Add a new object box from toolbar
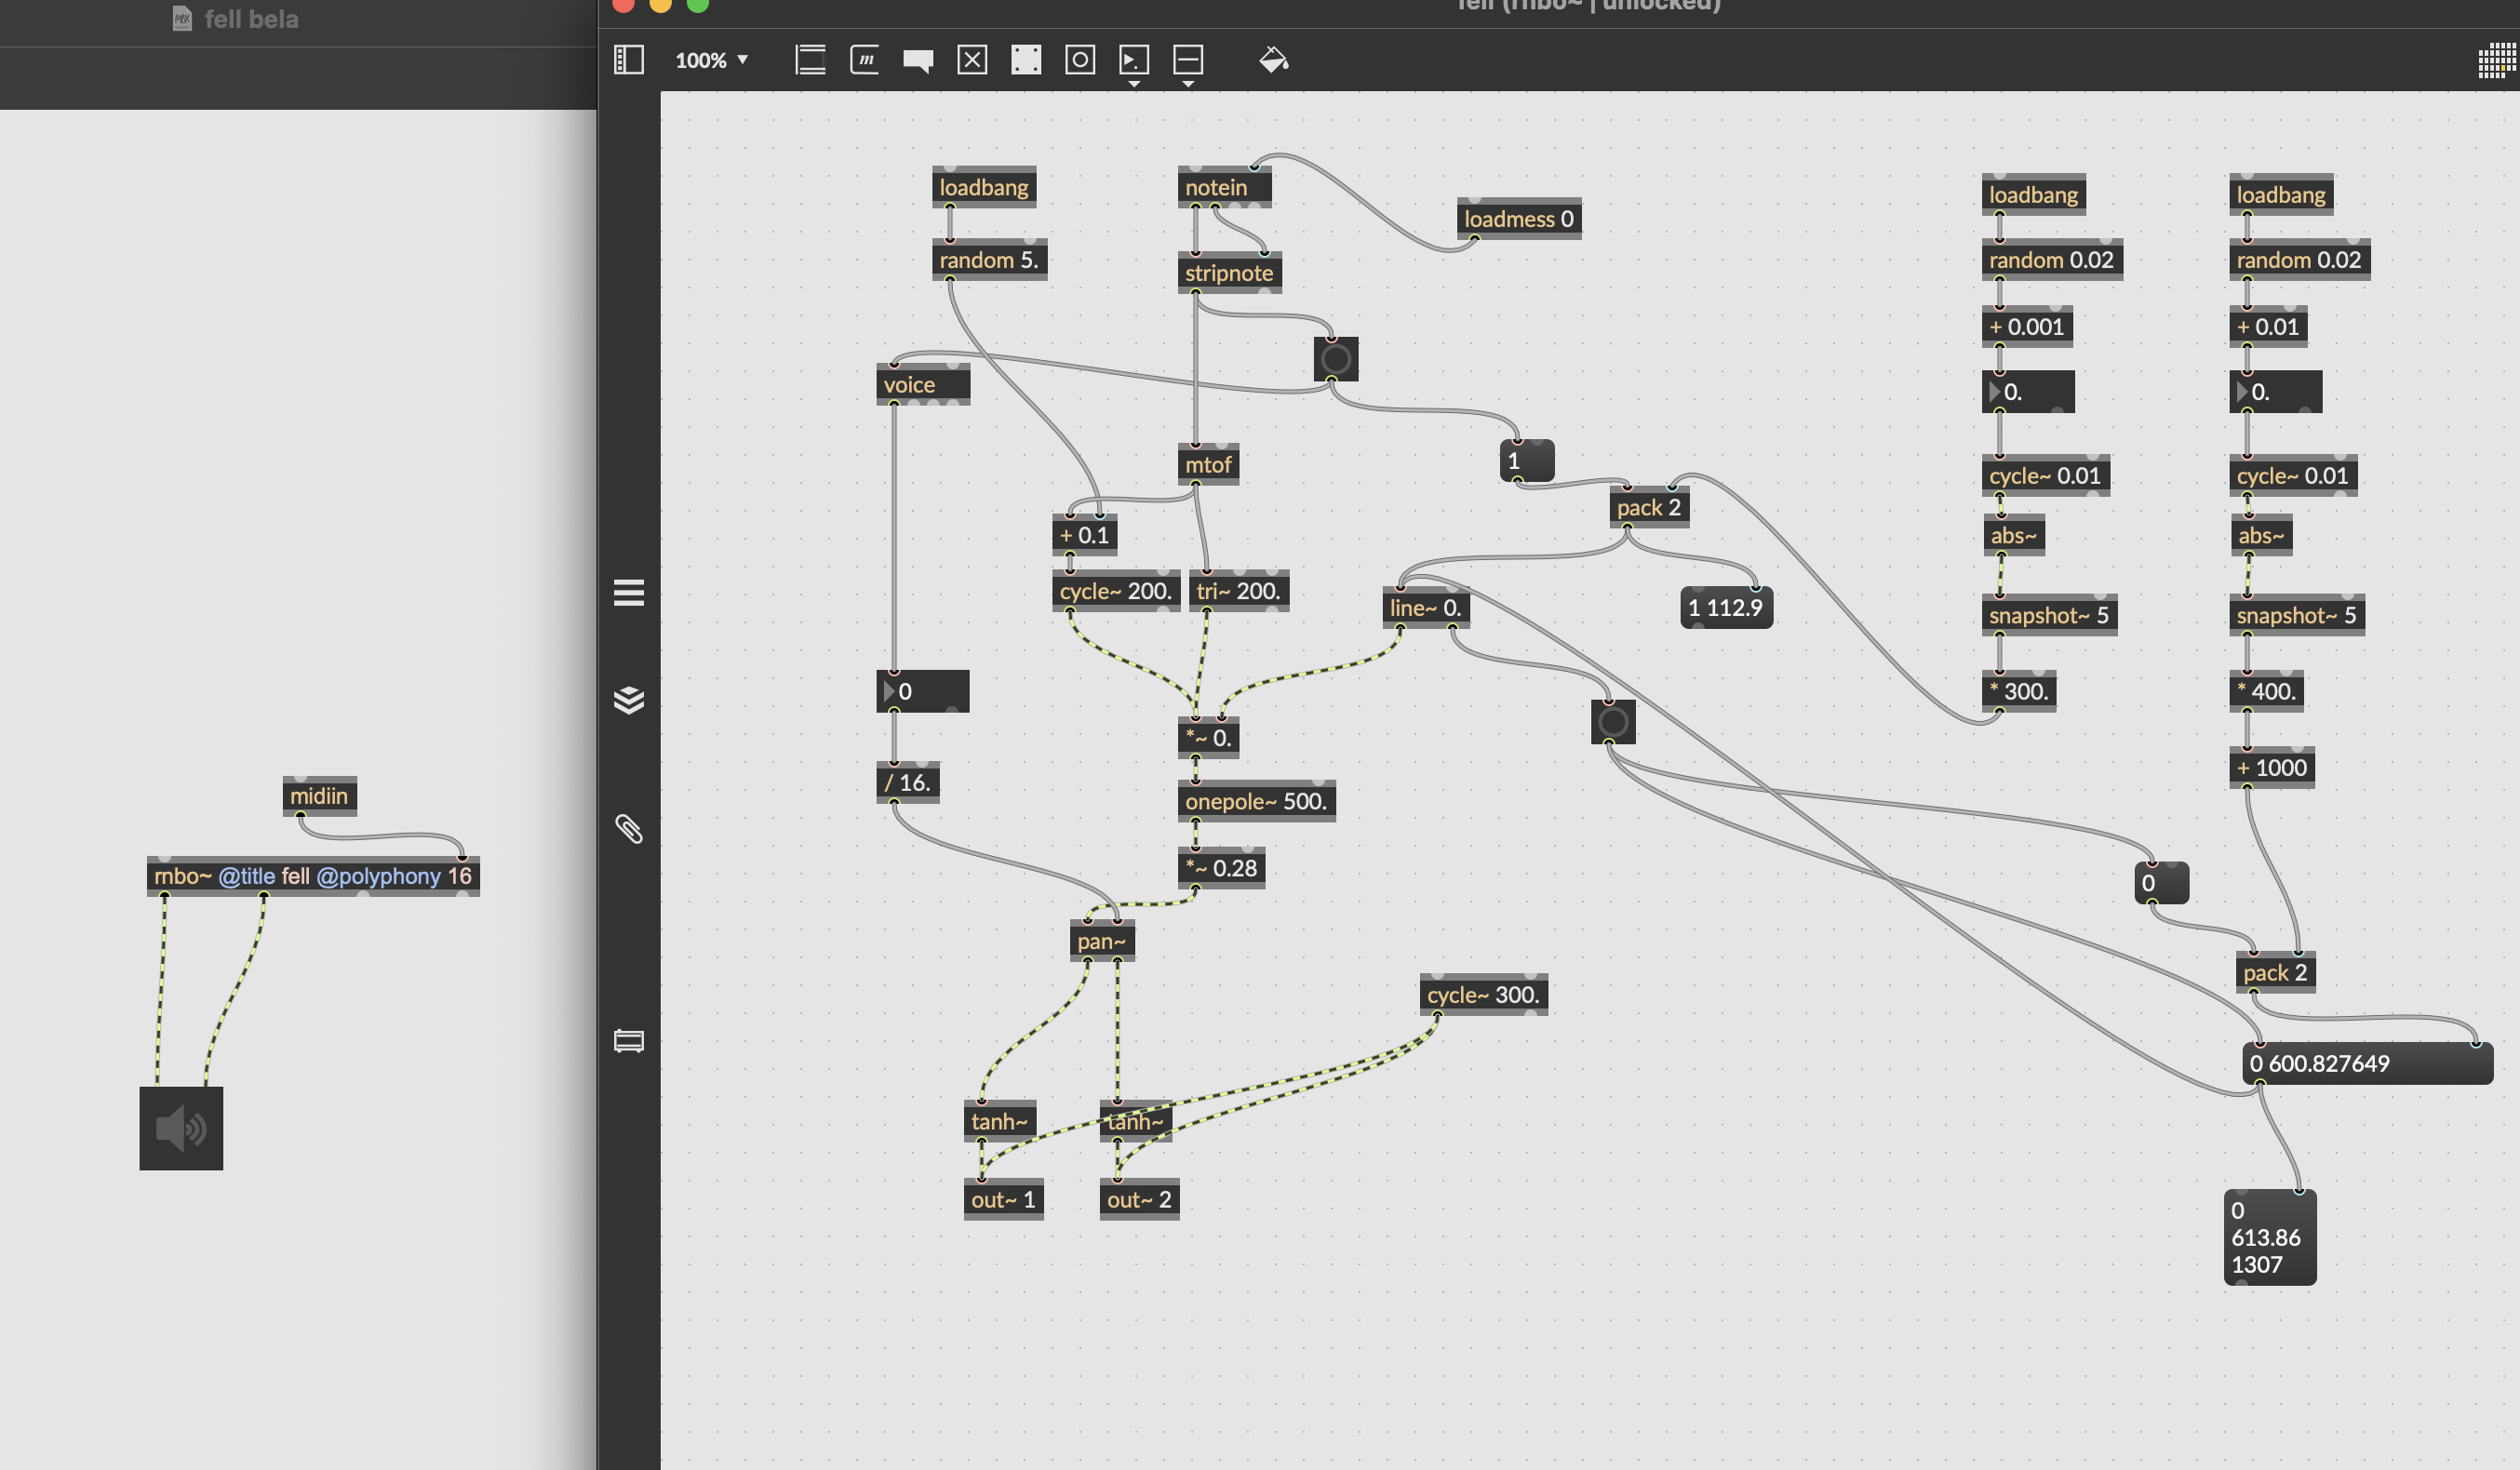Screen dimensions: 2520x1470 pyautogui.click(x=810, y=60)
